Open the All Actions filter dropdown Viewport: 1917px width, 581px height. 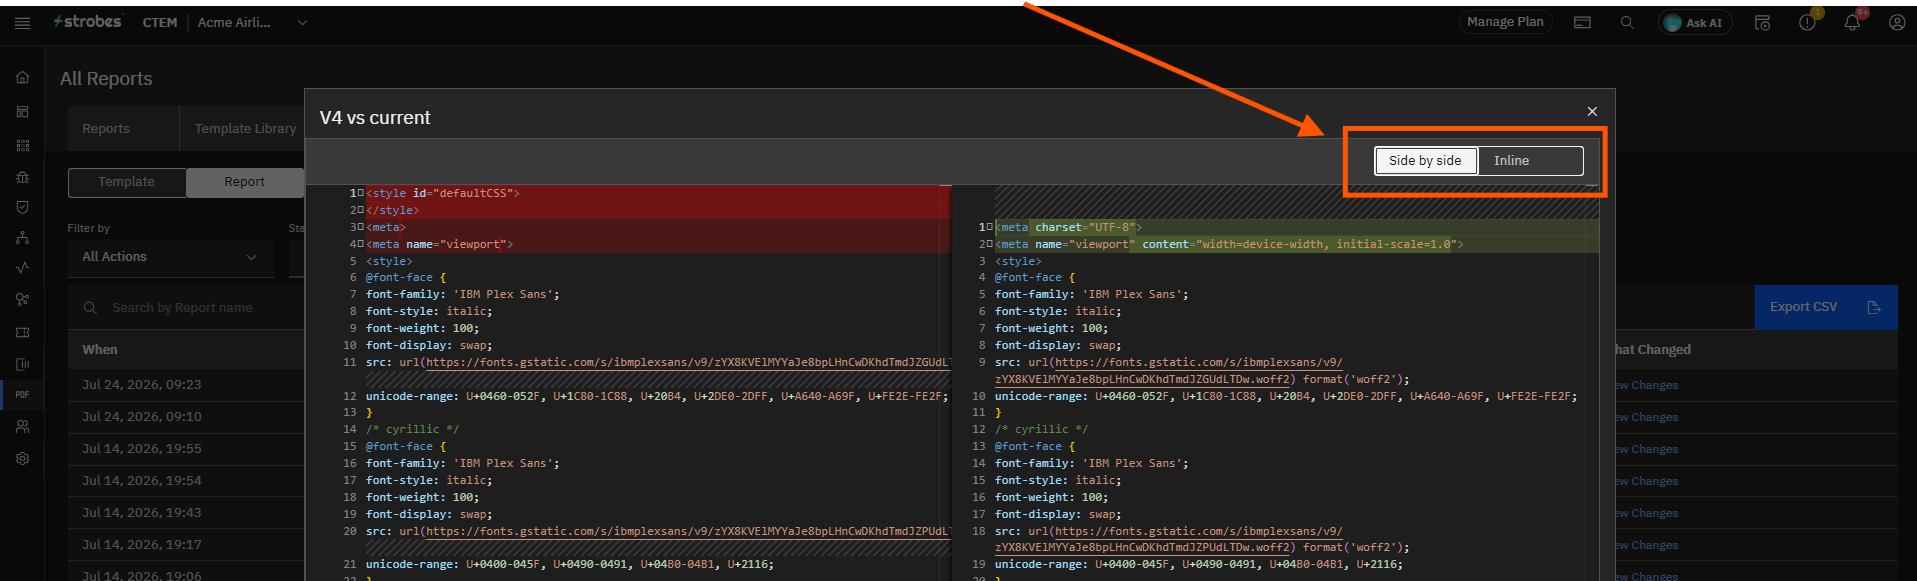[170, 257]
